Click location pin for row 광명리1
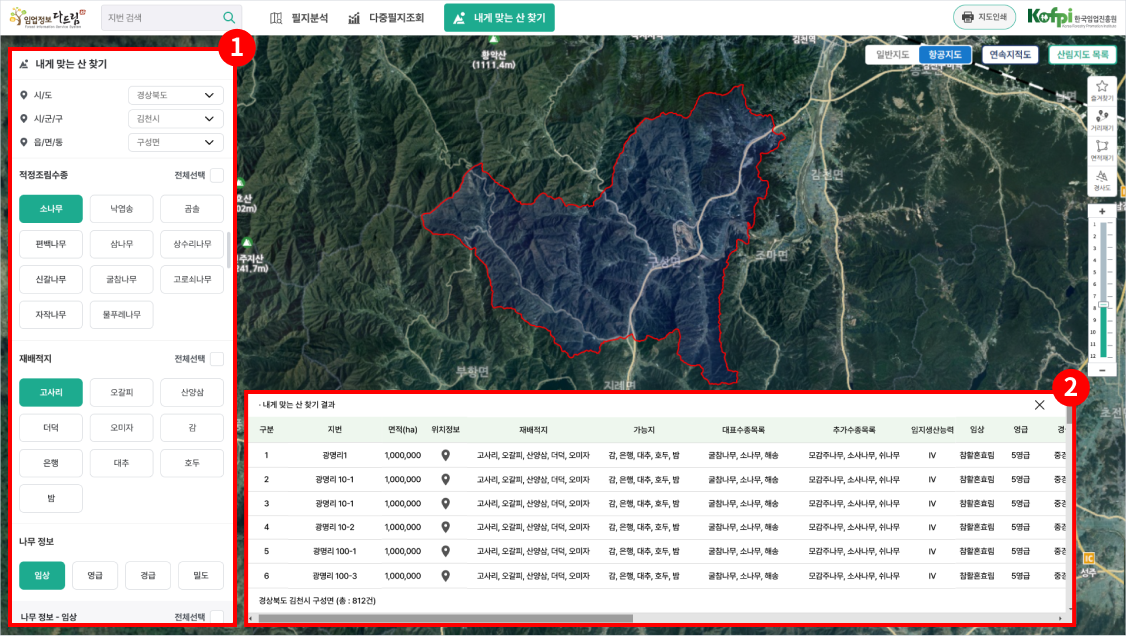The image size is (1126, 636). 445,455
